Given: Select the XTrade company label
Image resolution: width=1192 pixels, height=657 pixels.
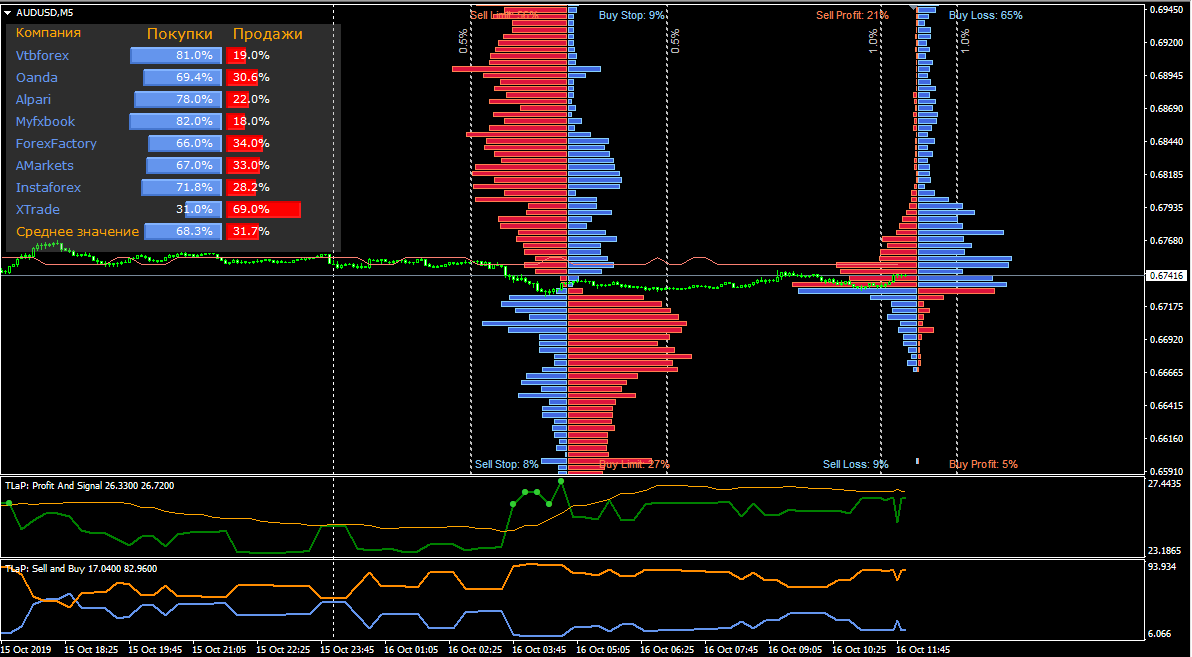Looking at the screenshot, I should 37,209.
